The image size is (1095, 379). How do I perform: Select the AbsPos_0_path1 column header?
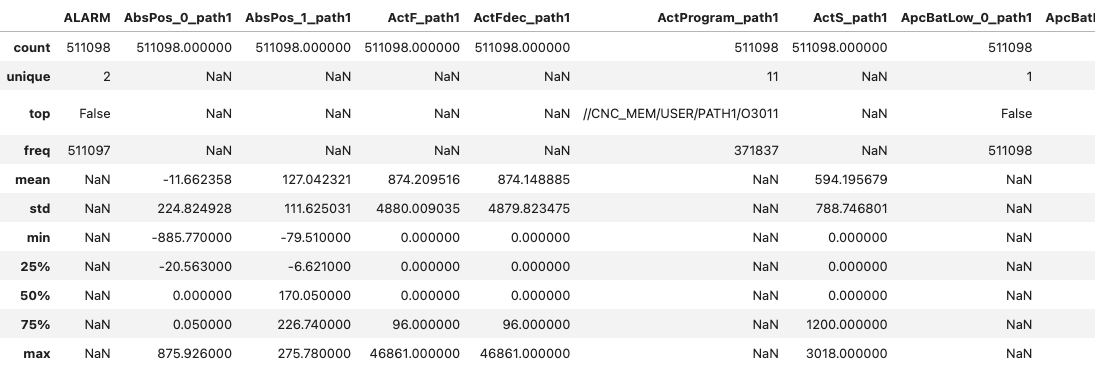point(177,17)
